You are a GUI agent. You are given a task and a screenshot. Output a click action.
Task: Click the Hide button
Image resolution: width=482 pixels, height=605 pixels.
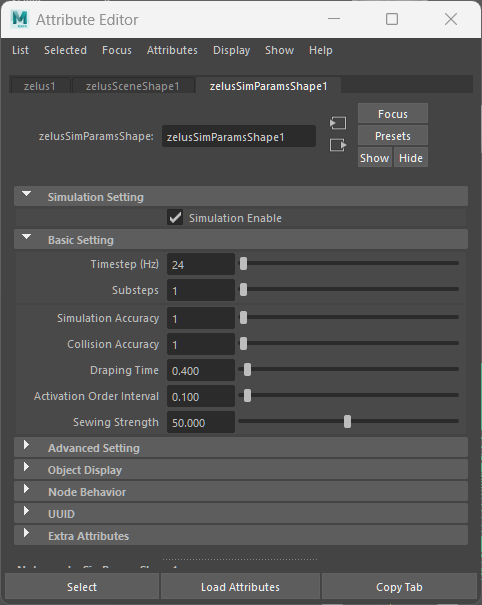[411, 158]
